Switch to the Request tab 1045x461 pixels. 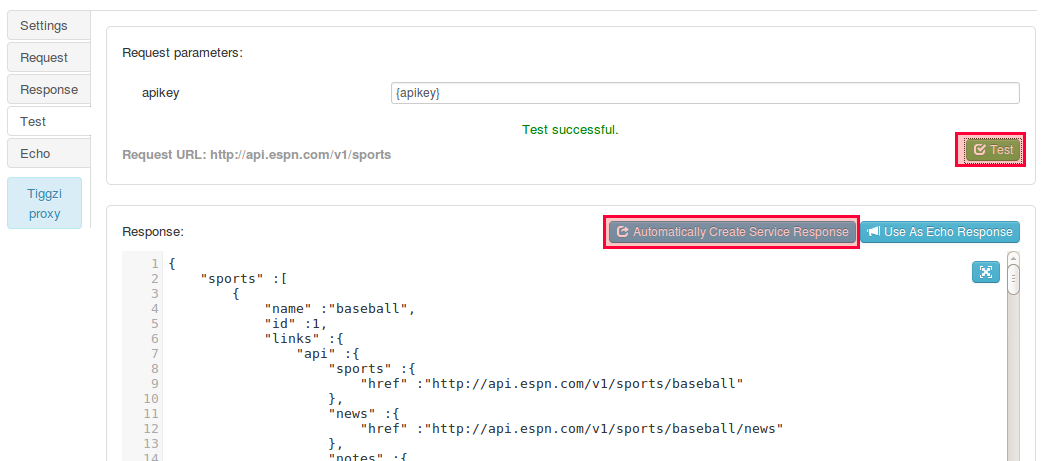click(44, 58)
